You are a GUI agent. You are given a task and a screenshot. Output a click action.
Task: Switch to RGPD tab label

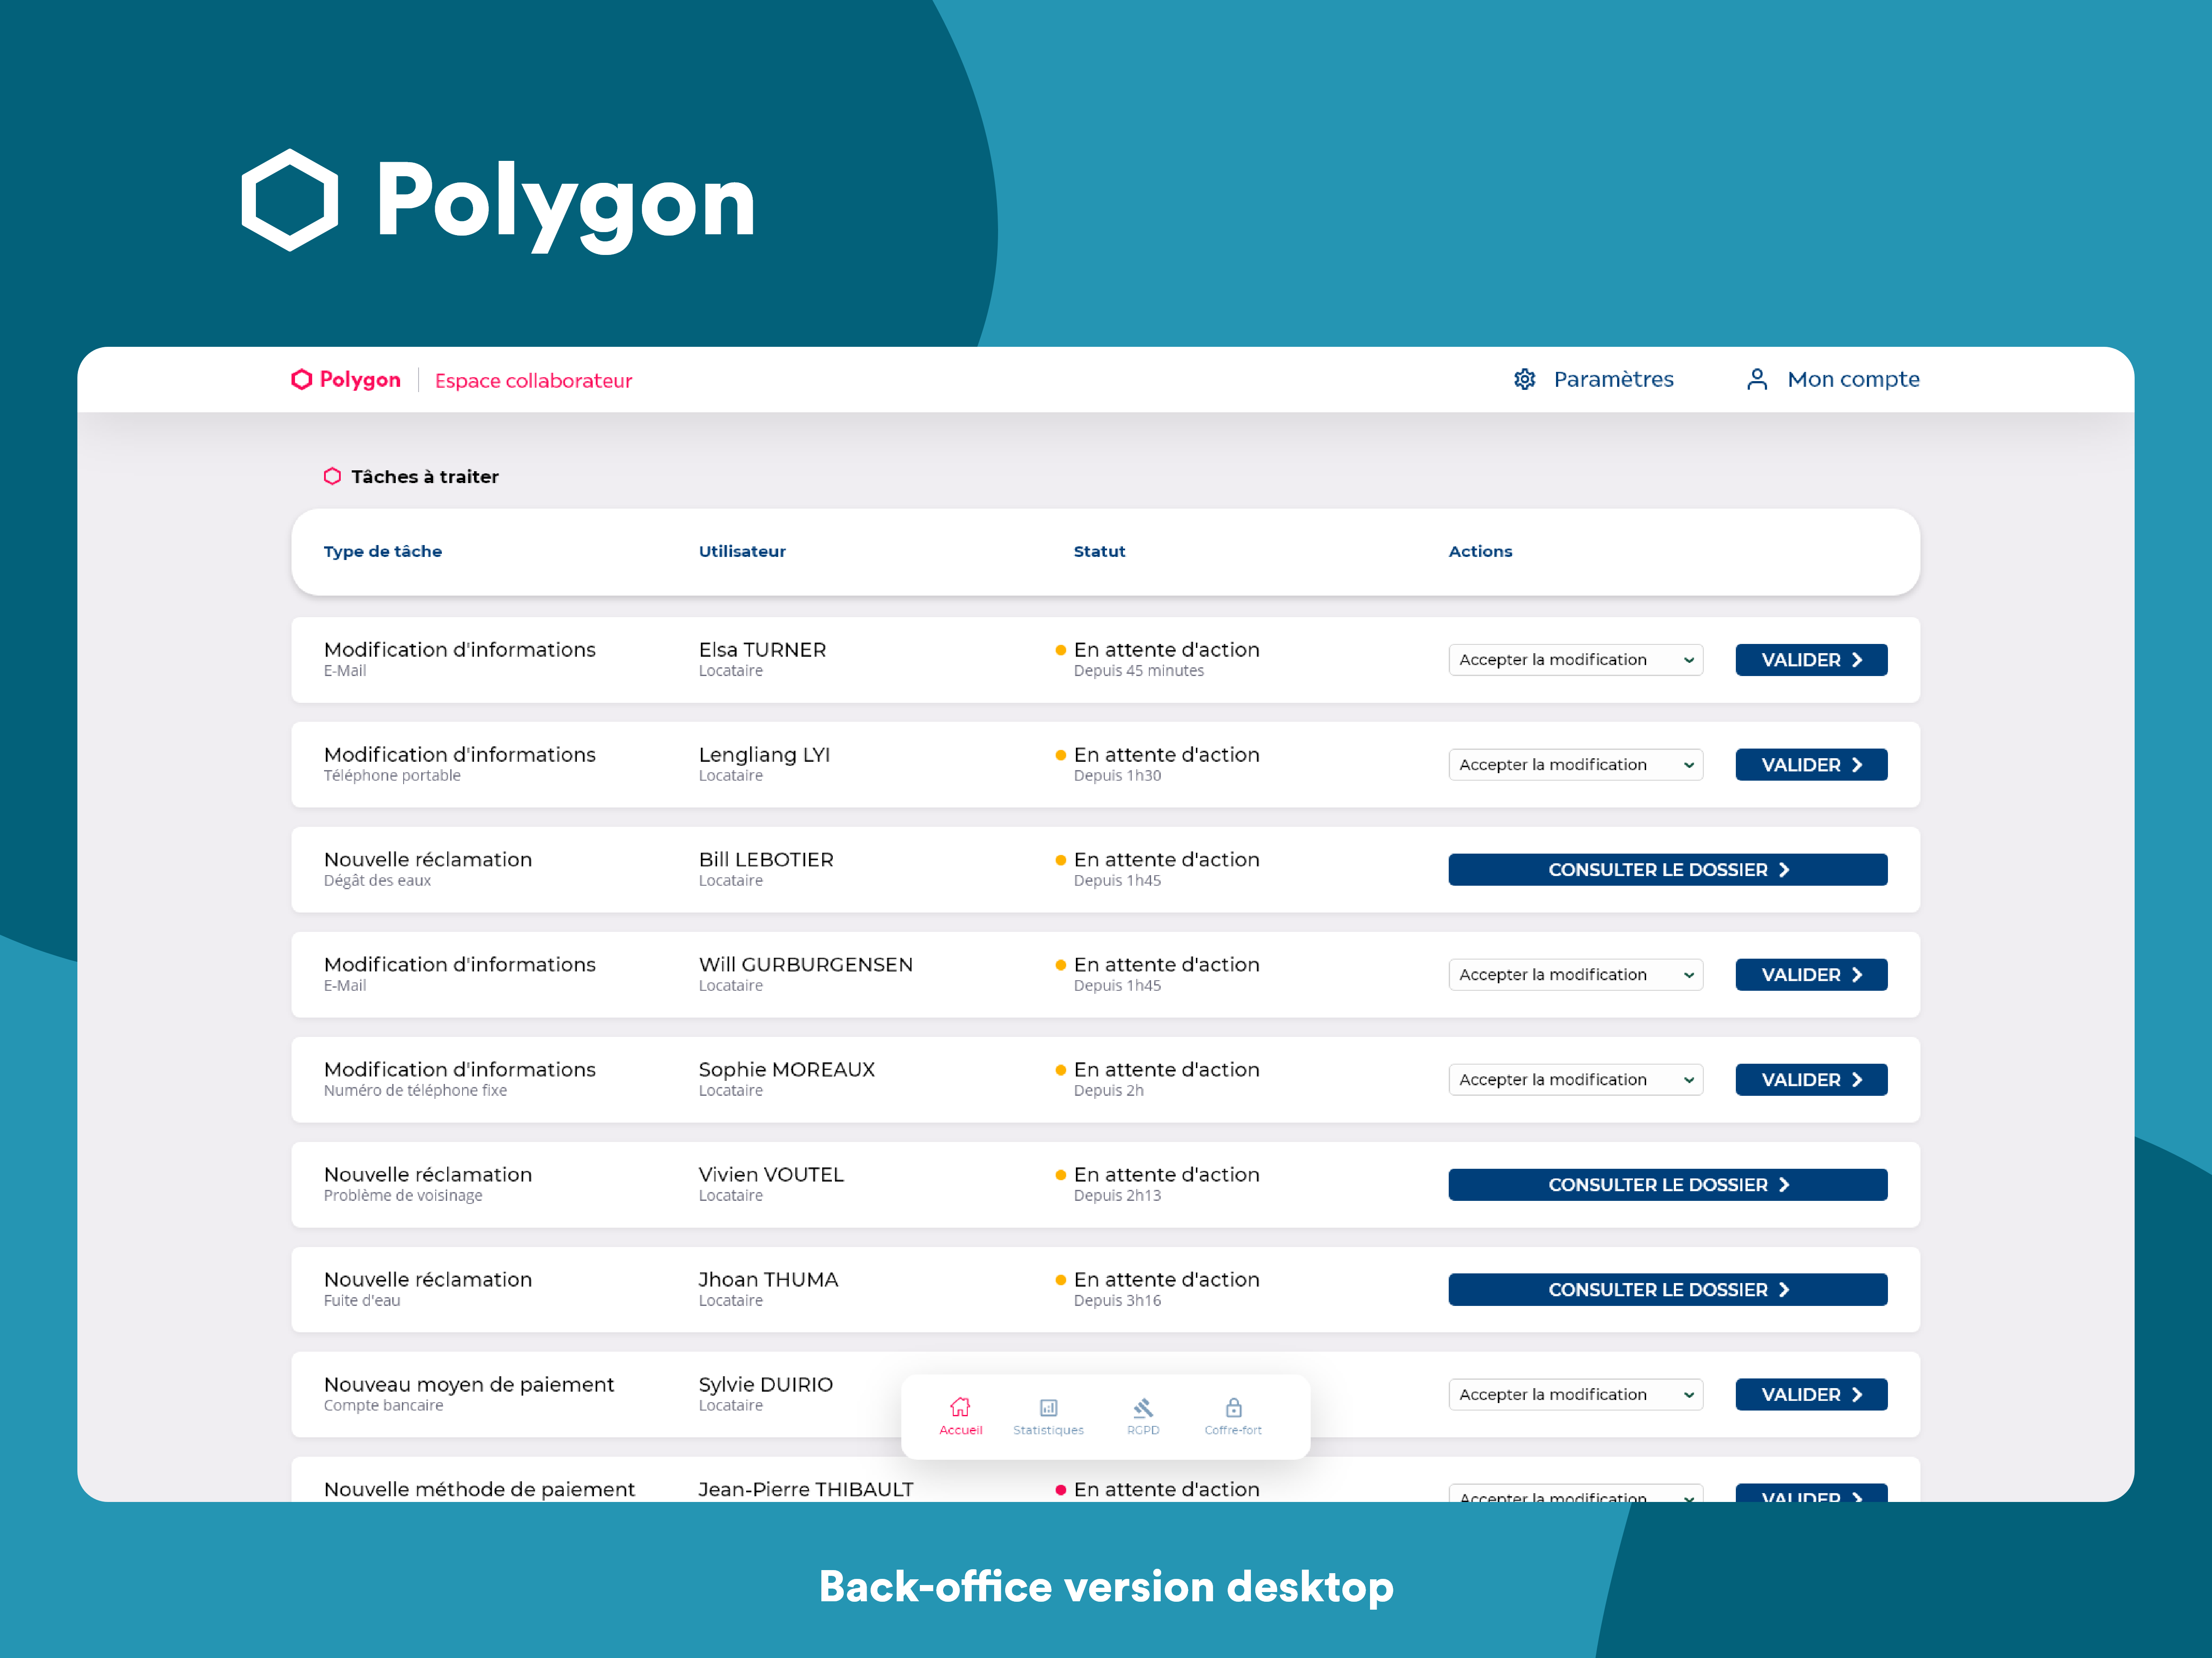pos(1143,1430)
